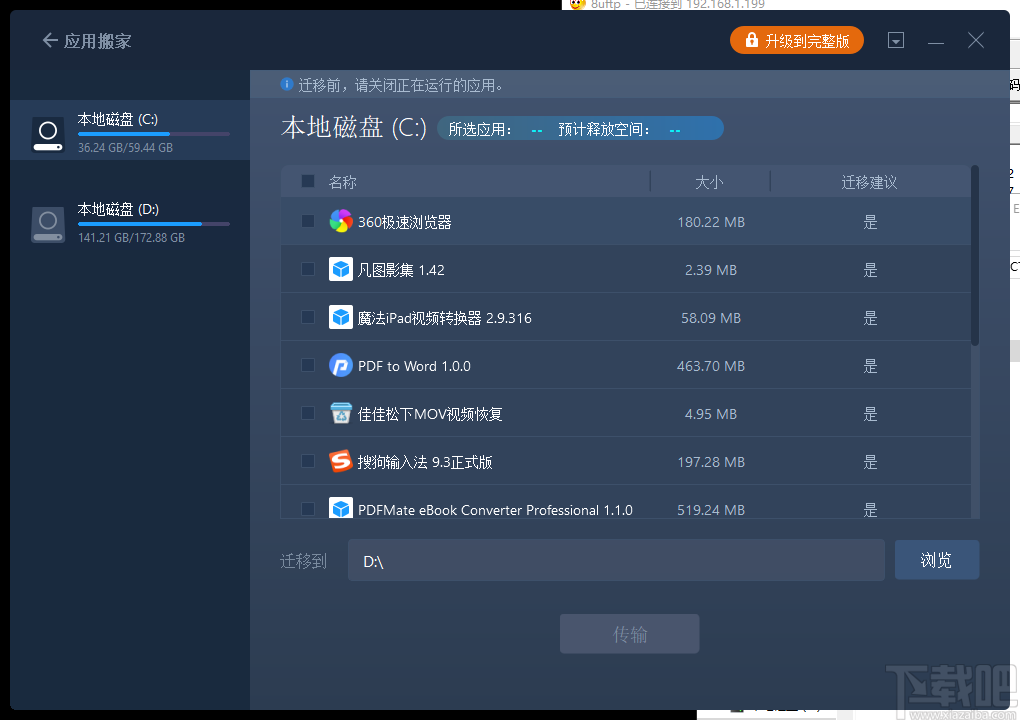Click the back arrow beside 应用搬家
Image resolution: width=1020 pixels, height=720 pixels.
coord(48,40)
